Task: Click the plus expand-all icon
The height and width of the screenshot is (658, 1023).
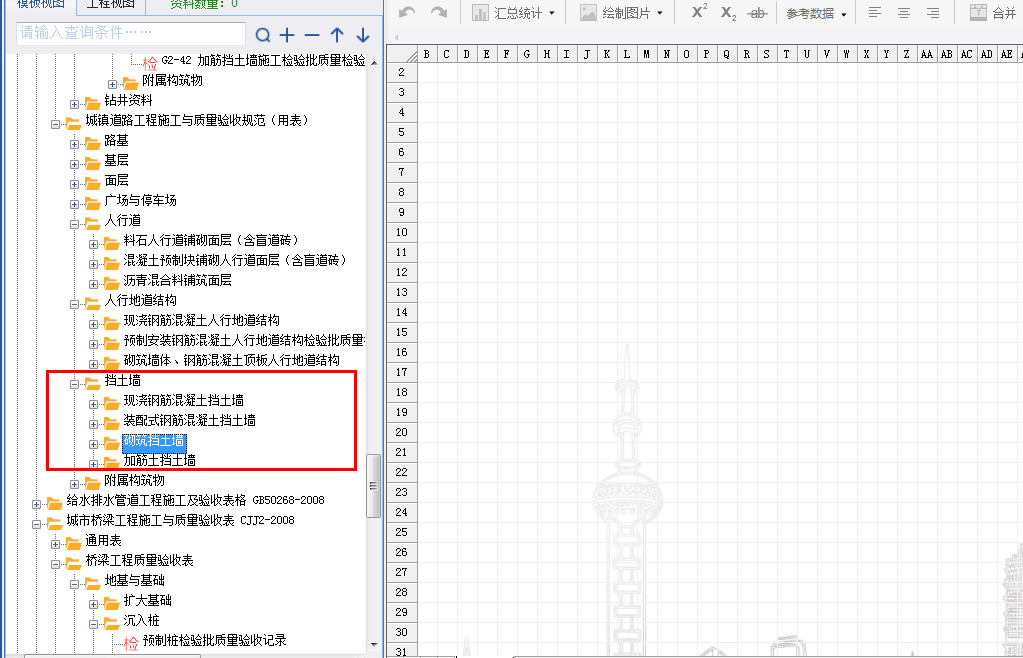Action: pyautogui.click(x=287, y=36)
